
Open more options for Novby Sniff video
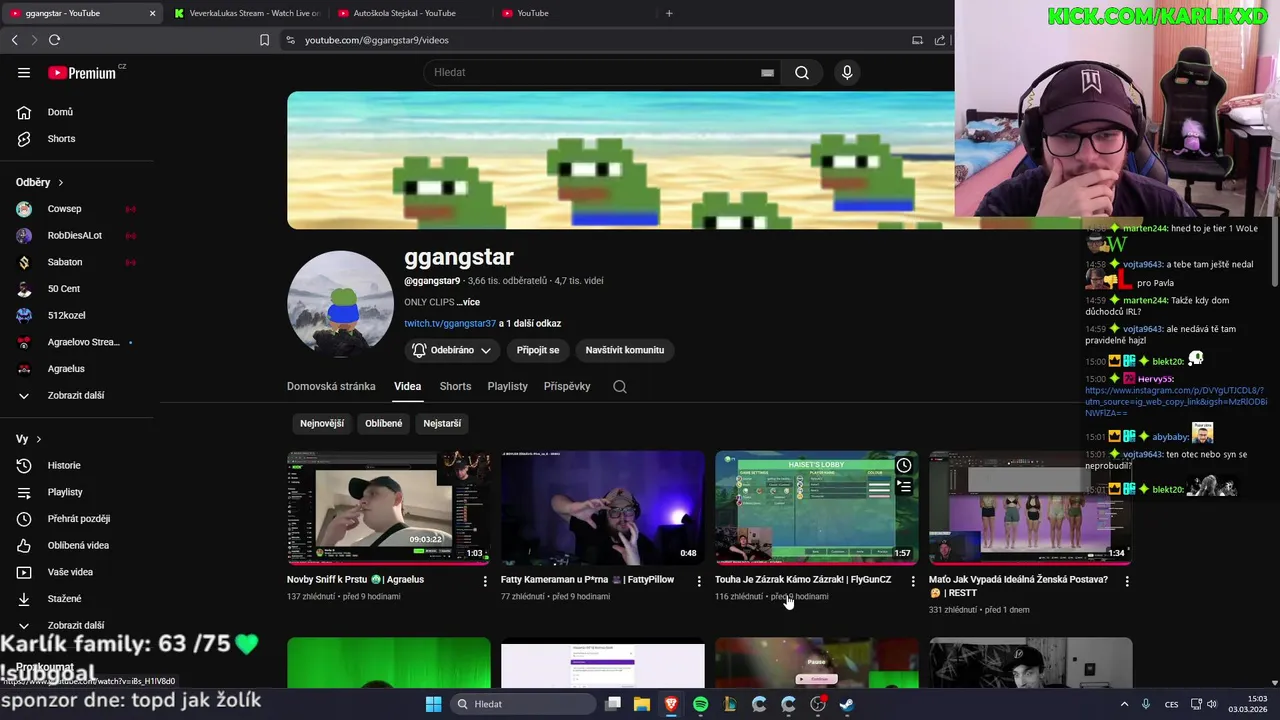click(x=485, y=581)
